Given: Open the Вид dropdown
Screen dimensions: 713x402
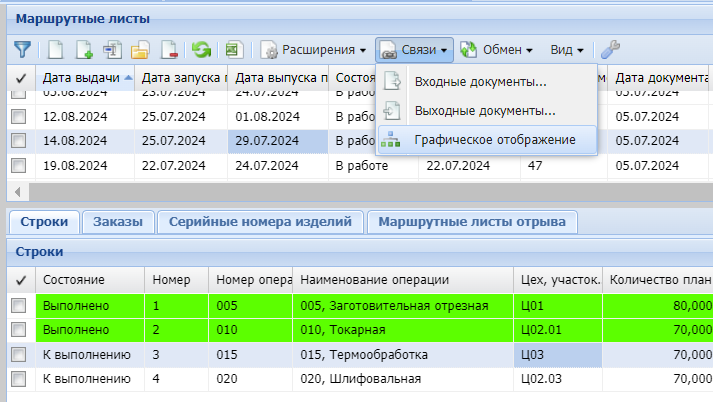Looking at the screenshot, I should tap(567, 49).
